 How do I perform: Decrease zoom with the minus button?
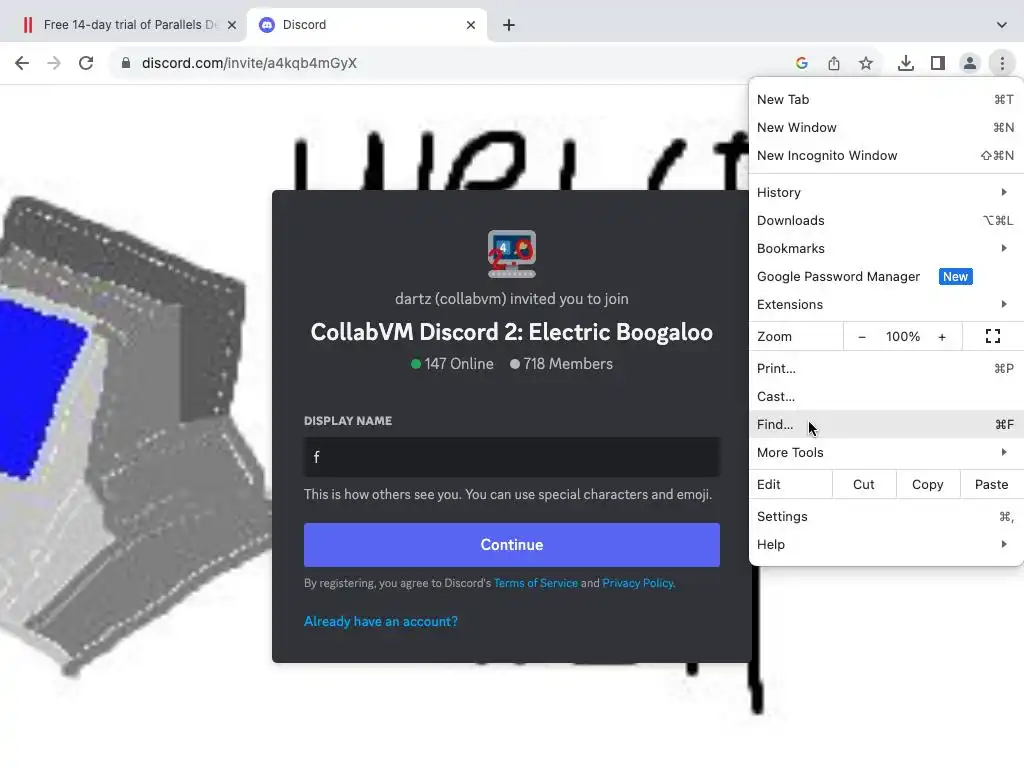tap(862, 337)
